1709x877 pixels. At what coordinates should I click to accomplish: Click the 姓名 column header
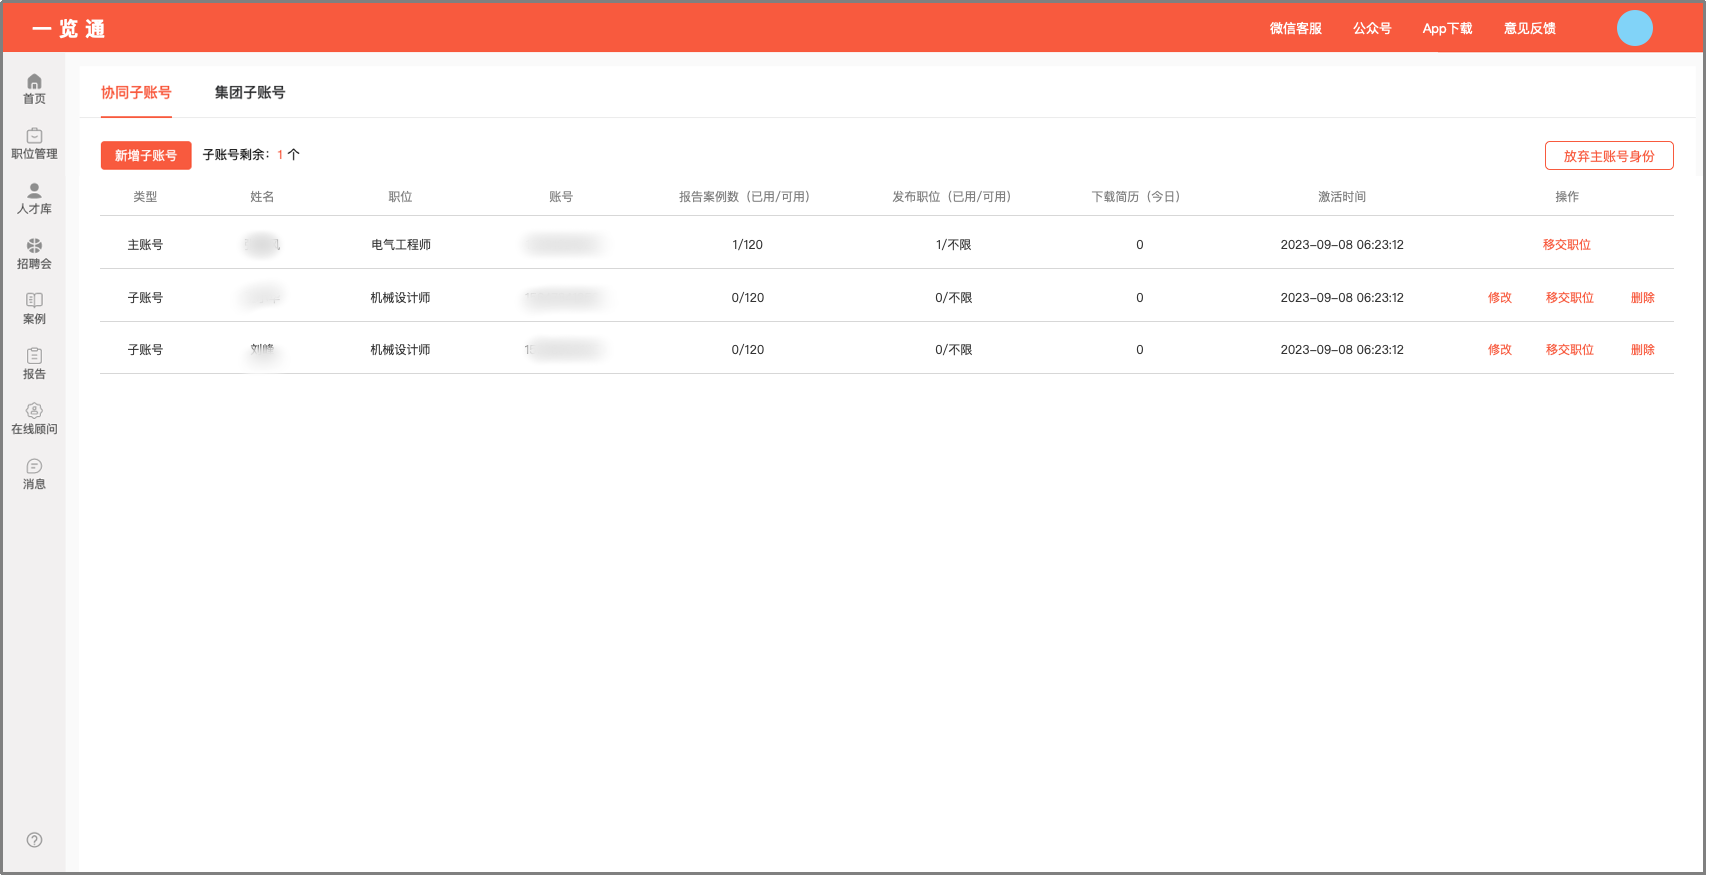(262, 197)
